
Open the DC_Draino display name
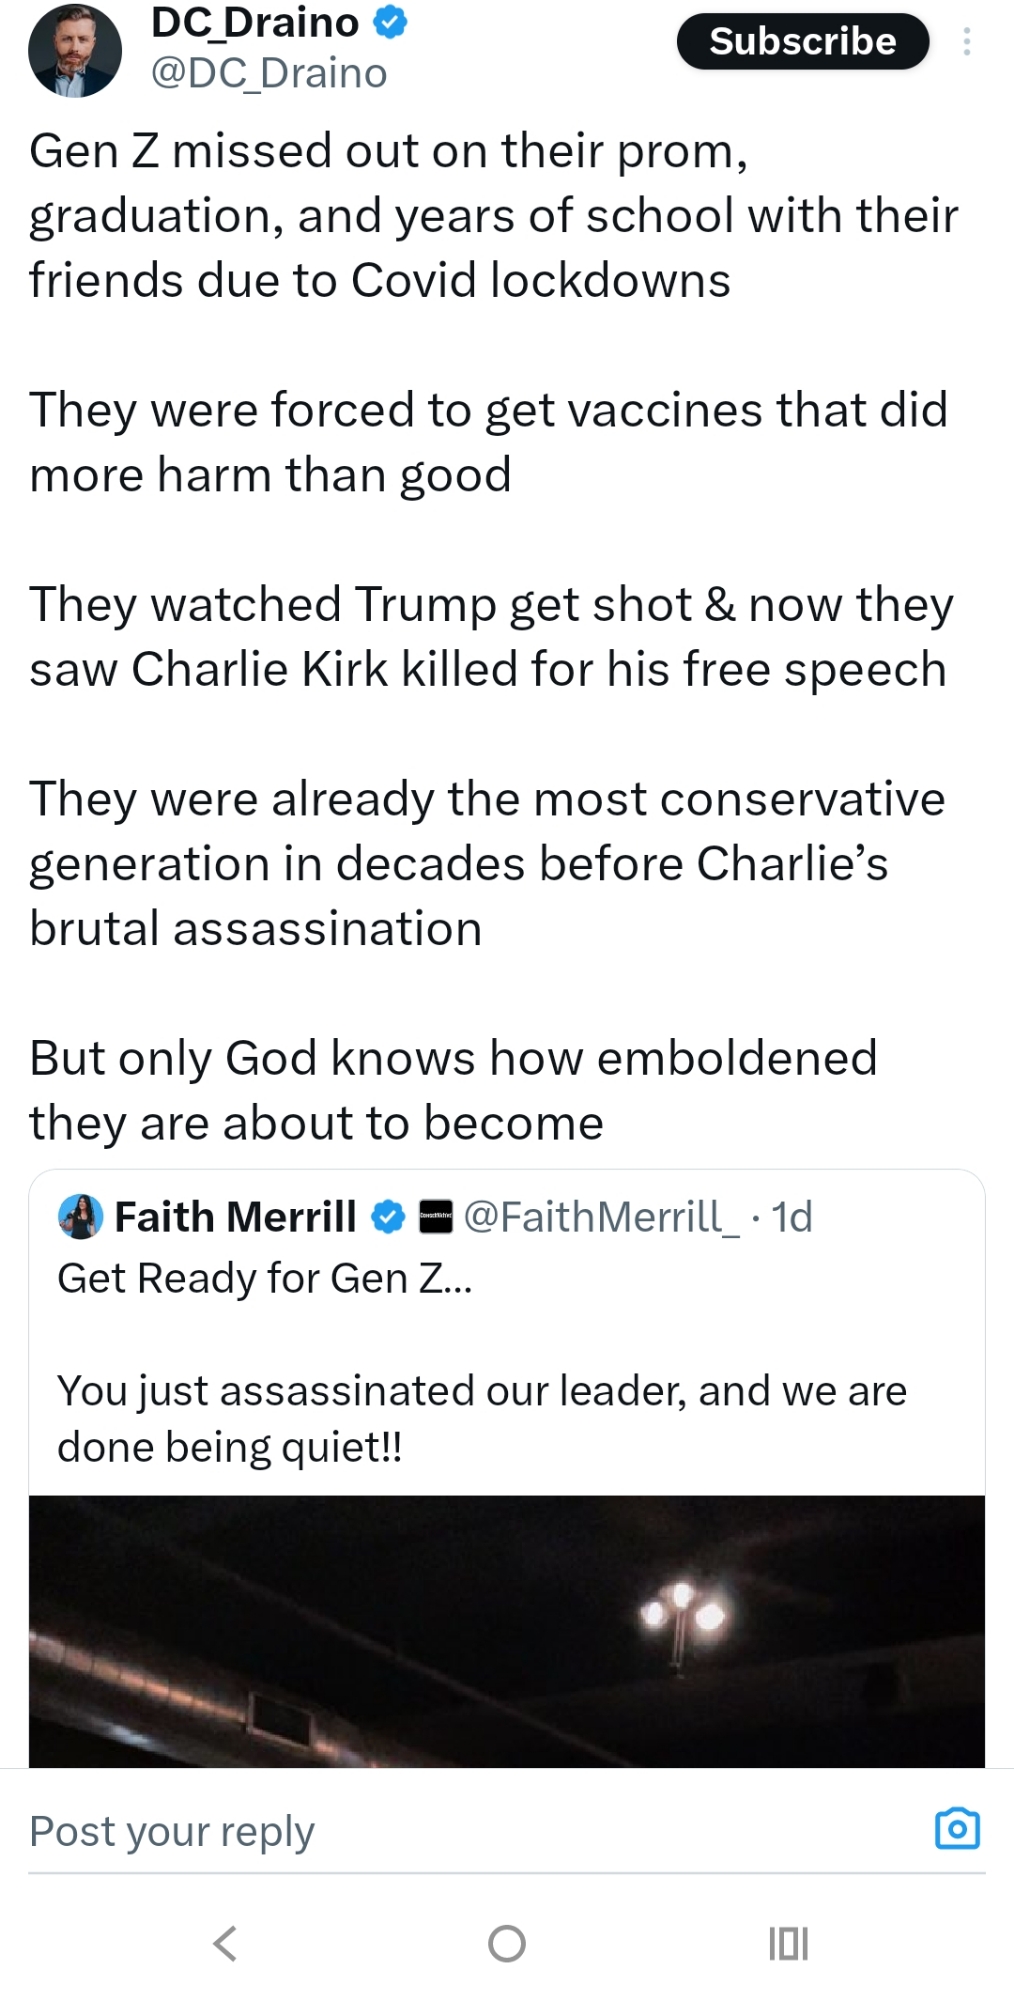[254, 22]
